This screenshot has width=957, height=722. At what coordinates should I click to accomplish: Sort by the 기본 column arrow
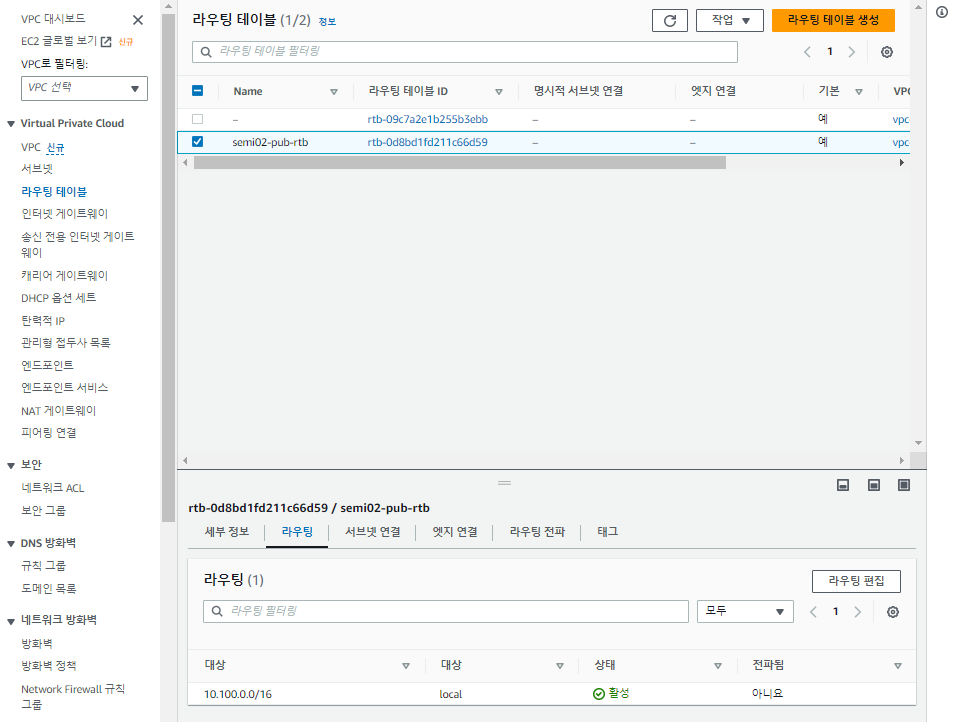[859, 92]
